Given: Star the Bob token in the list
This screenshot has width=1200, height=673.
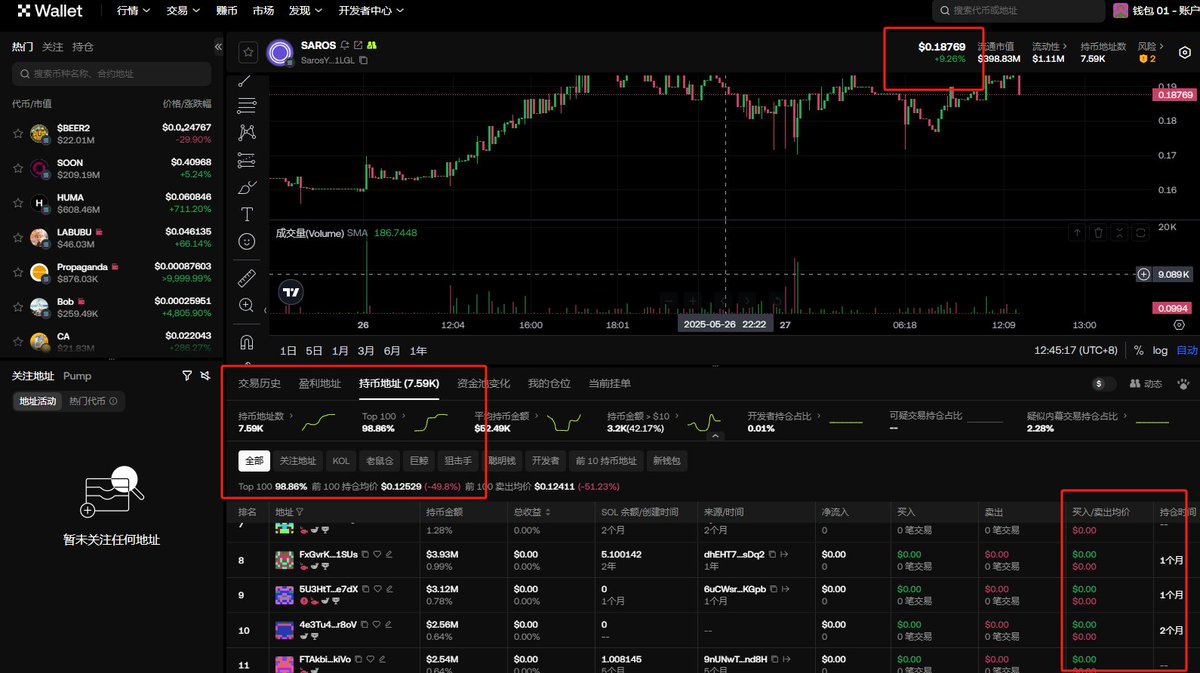Looking at the screenshot, I should pos(18,307).
